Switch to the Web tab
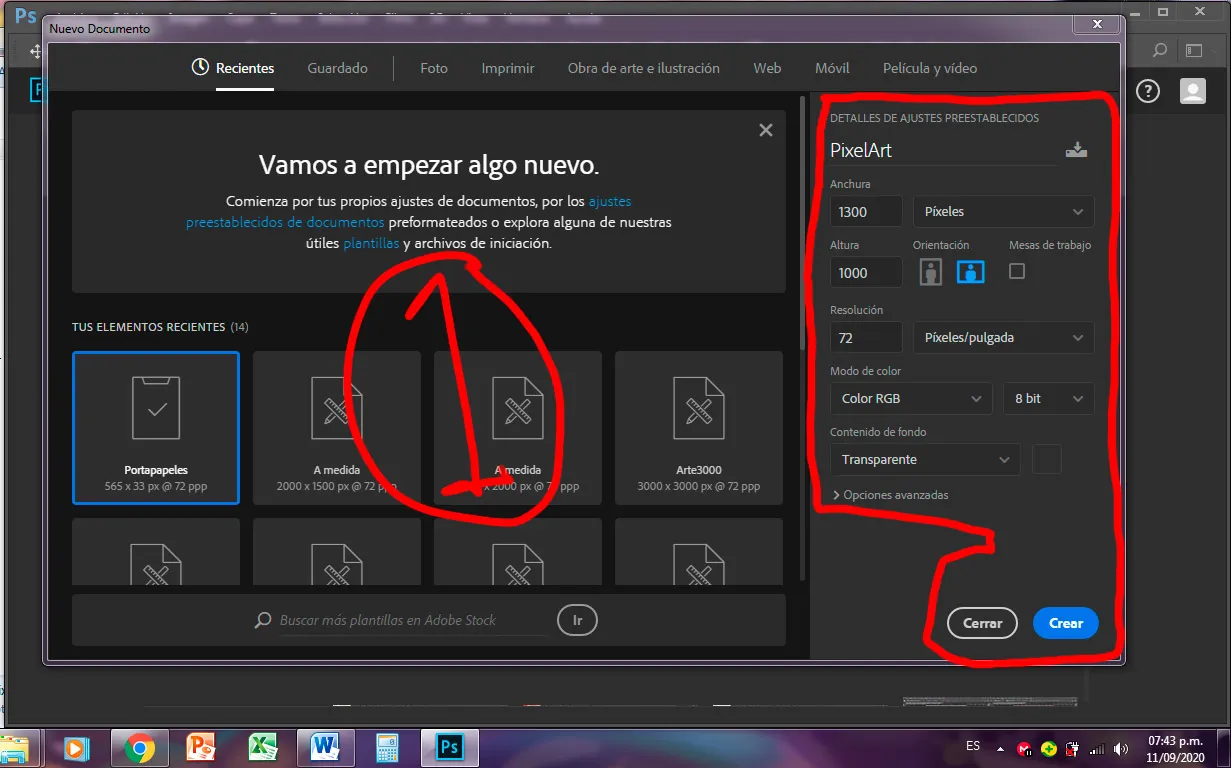This screenshot has width=1231, height=768. [767, 68]
